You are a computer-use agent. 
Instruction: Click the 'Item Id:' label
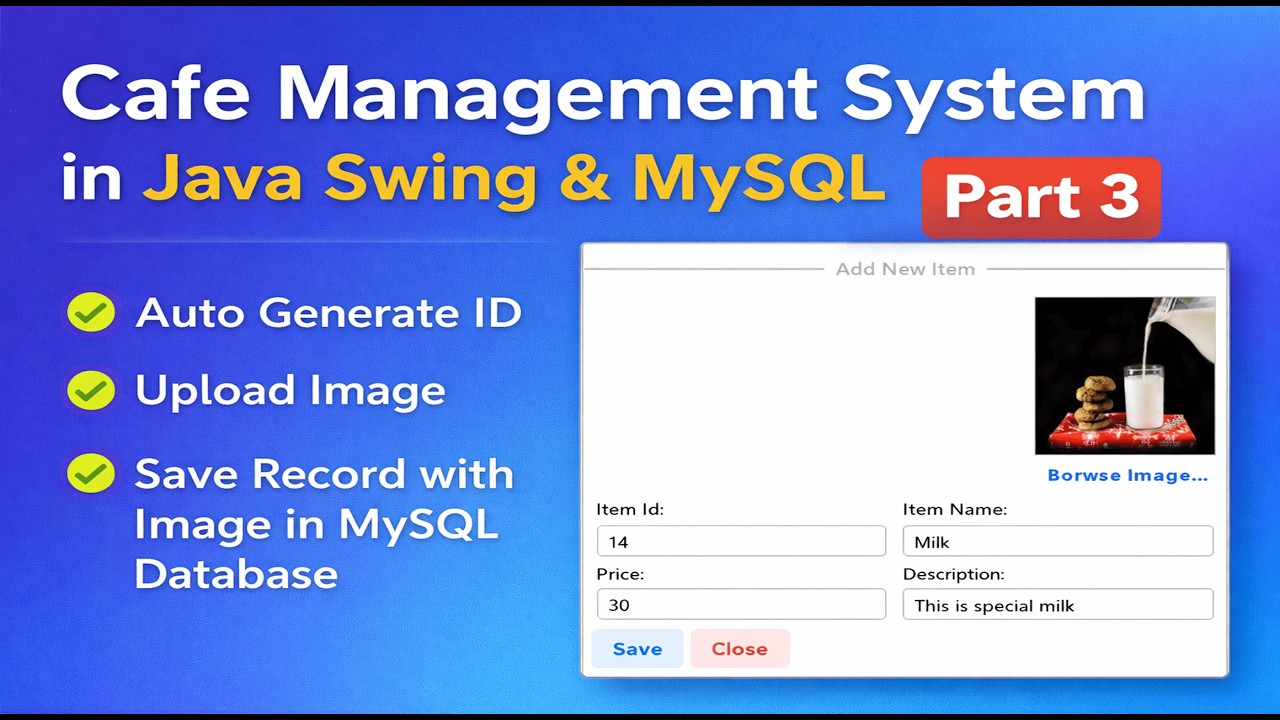(x=630, y=509)
